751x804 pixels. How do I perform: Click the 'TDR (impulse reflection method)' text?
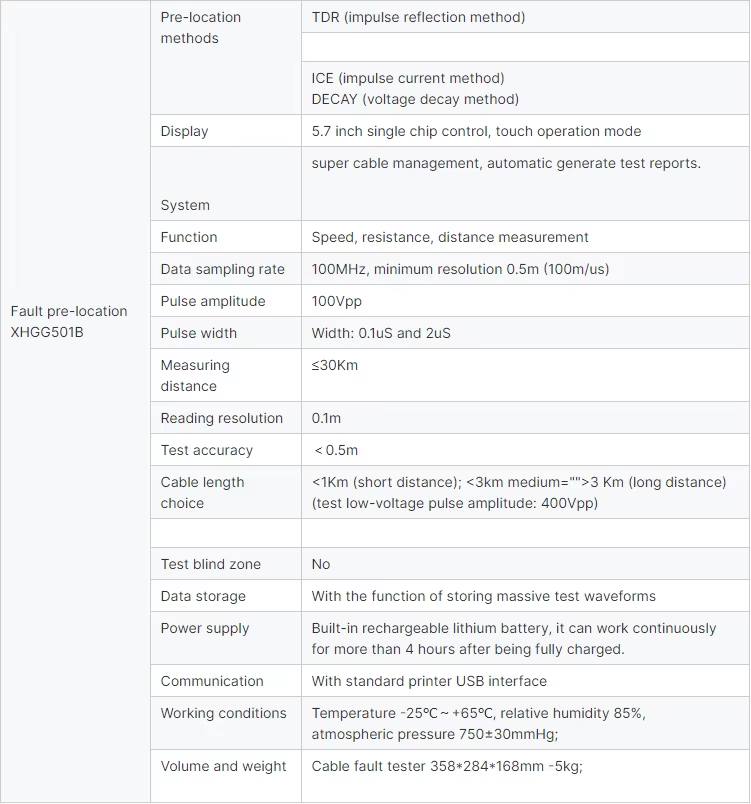[x=418, y=17]
